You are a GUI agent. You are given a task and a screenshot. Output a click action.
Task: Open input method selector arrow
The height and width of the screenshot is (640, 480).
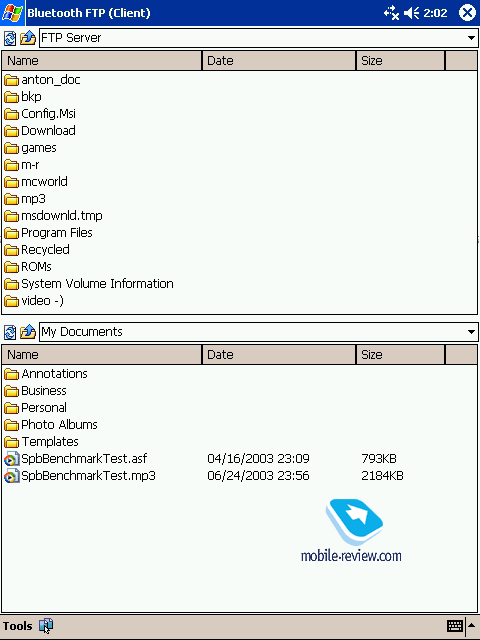tap(472, 625)
